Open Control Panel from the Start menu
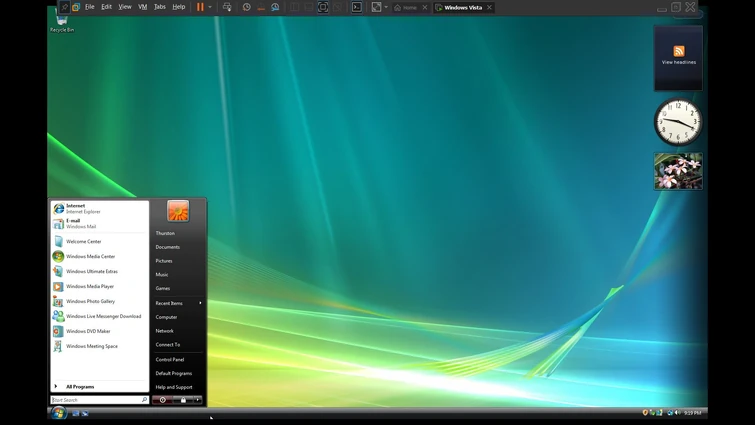This screenshot has height=425, width=755. pos(169,359)
